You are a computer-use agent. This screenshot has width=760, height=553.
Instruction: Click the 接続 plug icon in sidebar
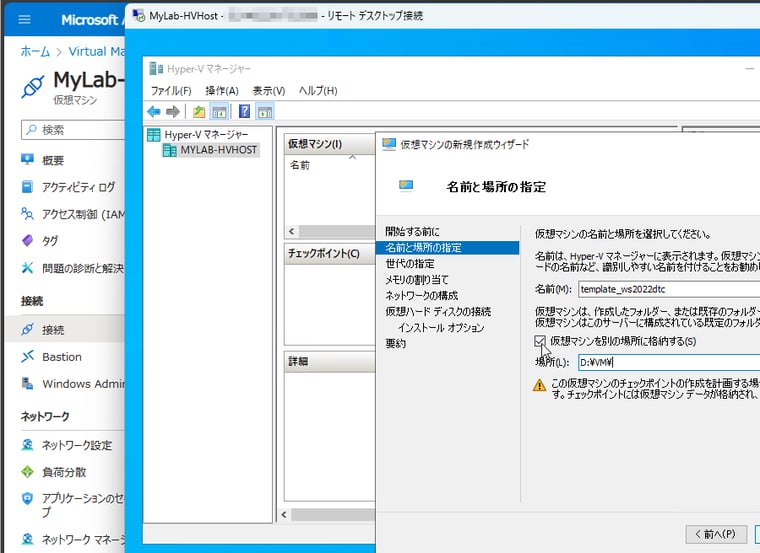pyautogui.click(x=28, y=330)
